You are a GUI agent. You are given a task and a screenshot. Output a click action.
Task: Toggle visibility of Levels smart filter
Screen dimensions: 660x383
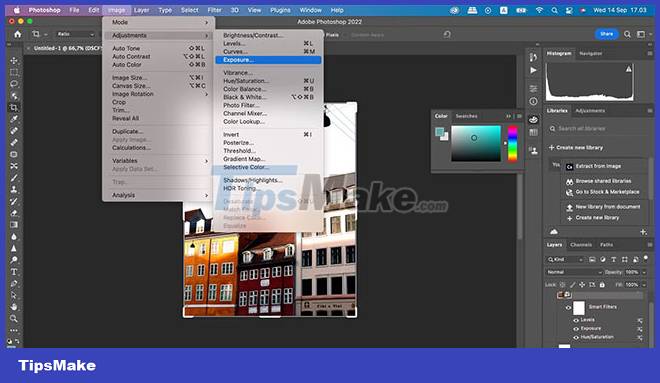point(576,320)
